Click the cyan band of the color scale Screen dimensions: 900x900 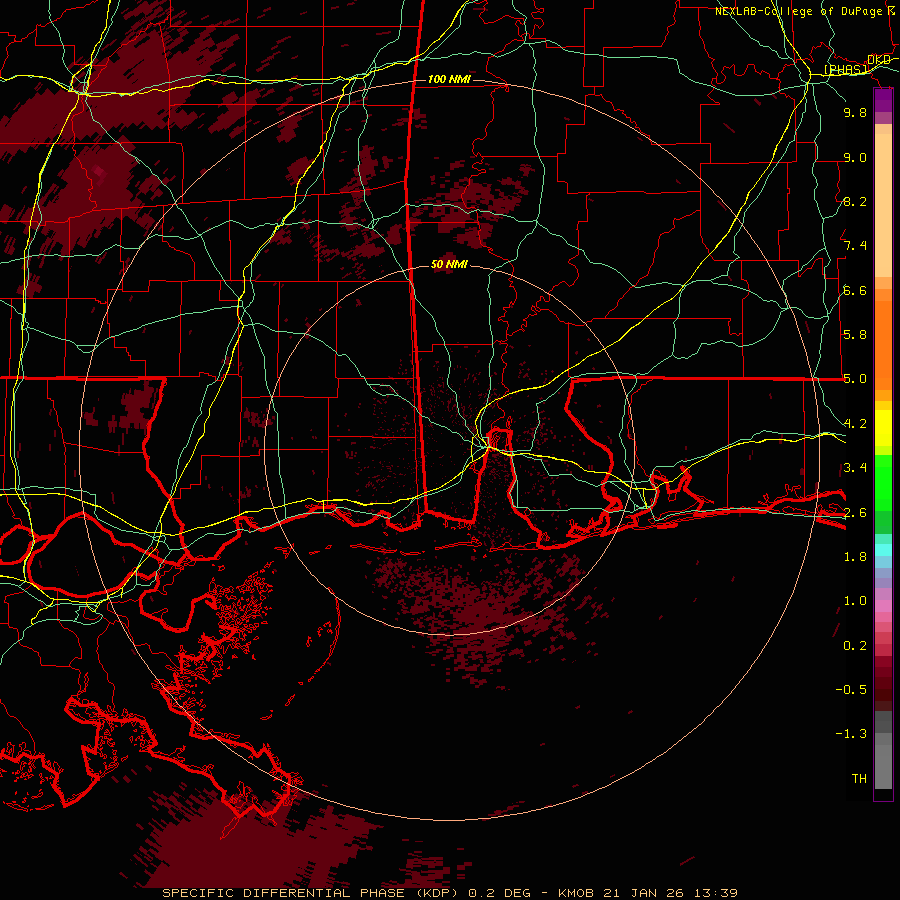(883, 550)
